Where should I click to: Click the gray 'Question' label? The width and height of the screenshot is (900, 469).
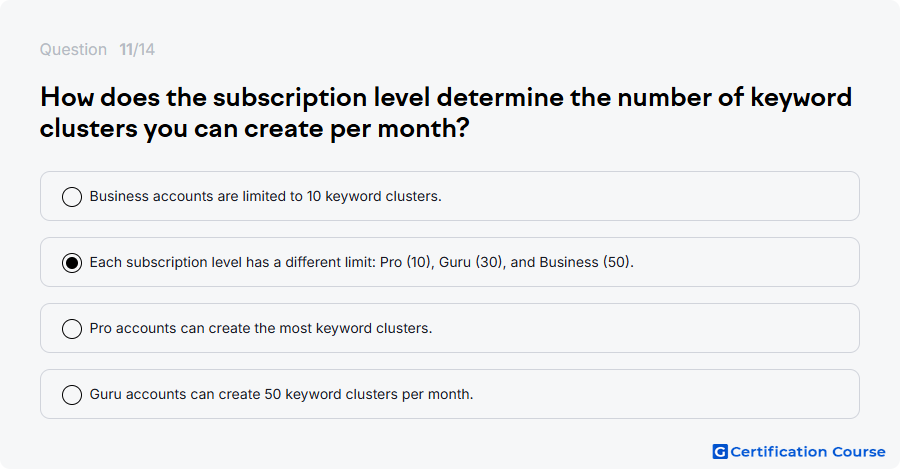pos(73,49)
